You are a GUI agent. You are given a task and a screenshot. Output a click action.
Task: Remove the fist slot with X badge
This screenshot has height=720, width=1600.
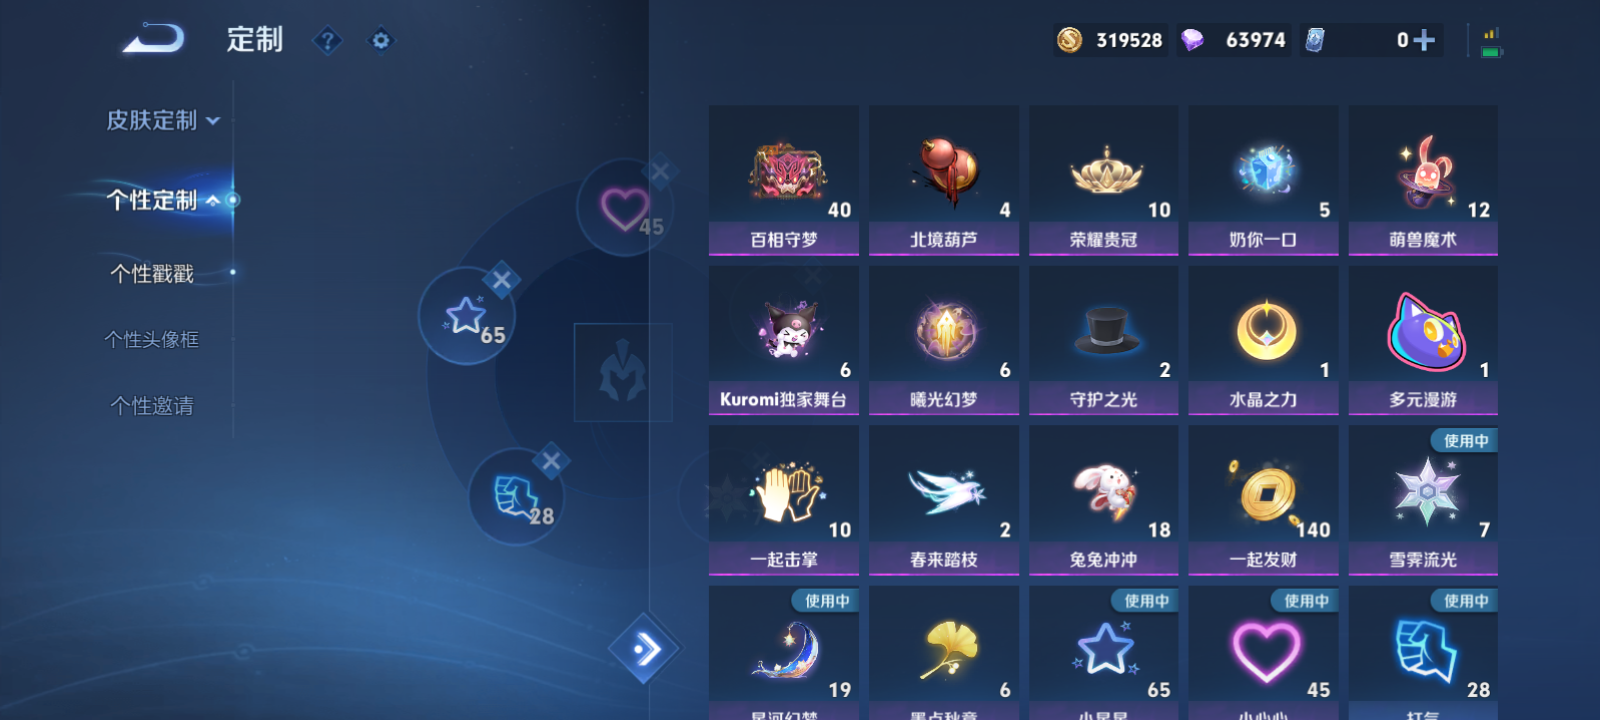[x=551, y=461]
